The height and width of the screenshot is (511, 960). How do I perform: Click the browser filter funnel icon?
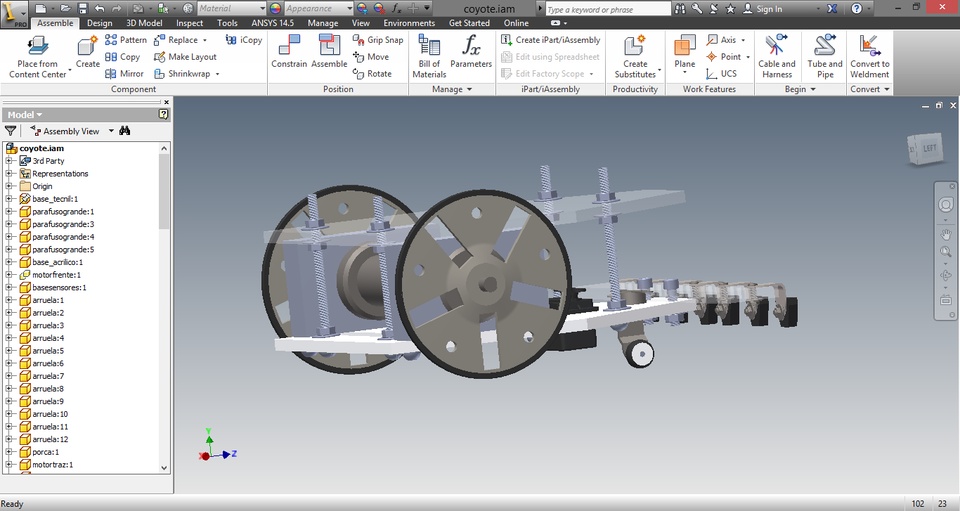[x=10, y=130]
